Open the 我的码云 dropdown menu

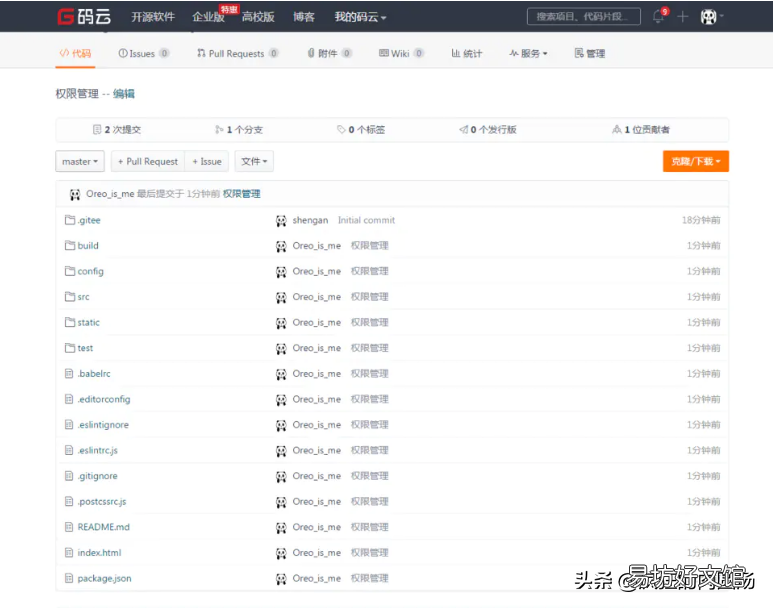(x=360, y=17)
